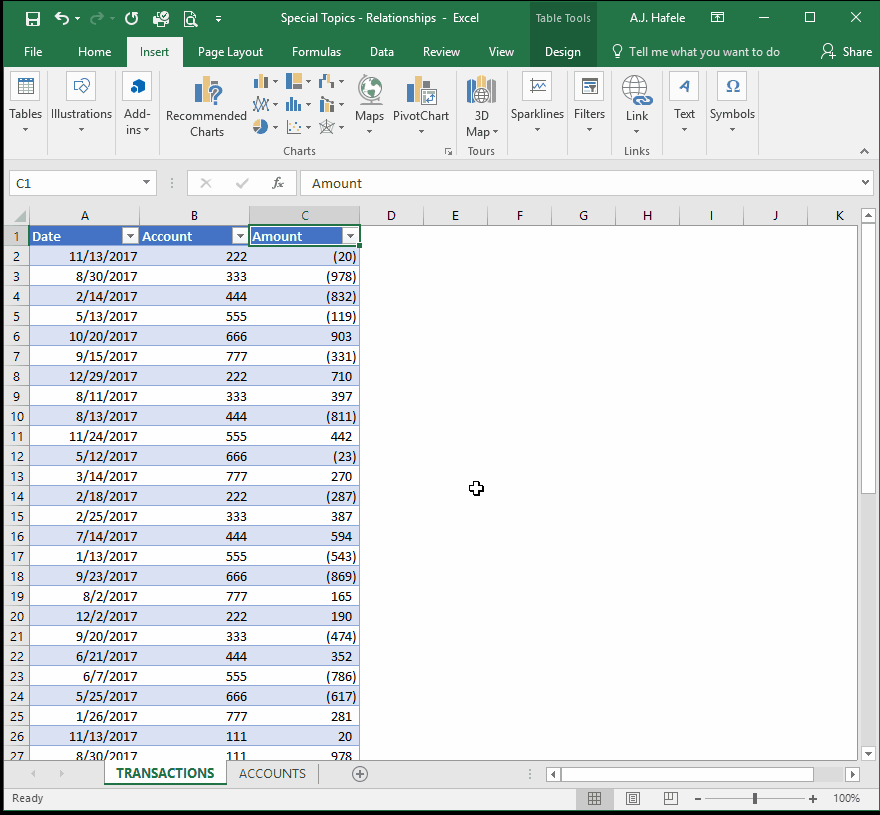This screenshot has height=815, width=880.
Task: Open the Sparklines group
Action: pyautogui.click(x=537, y=104)
